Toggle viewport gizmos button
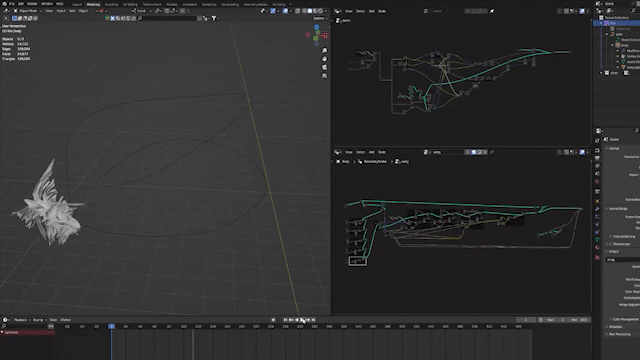Viewport: 640px width, 360px height. [x=273, y=11]
